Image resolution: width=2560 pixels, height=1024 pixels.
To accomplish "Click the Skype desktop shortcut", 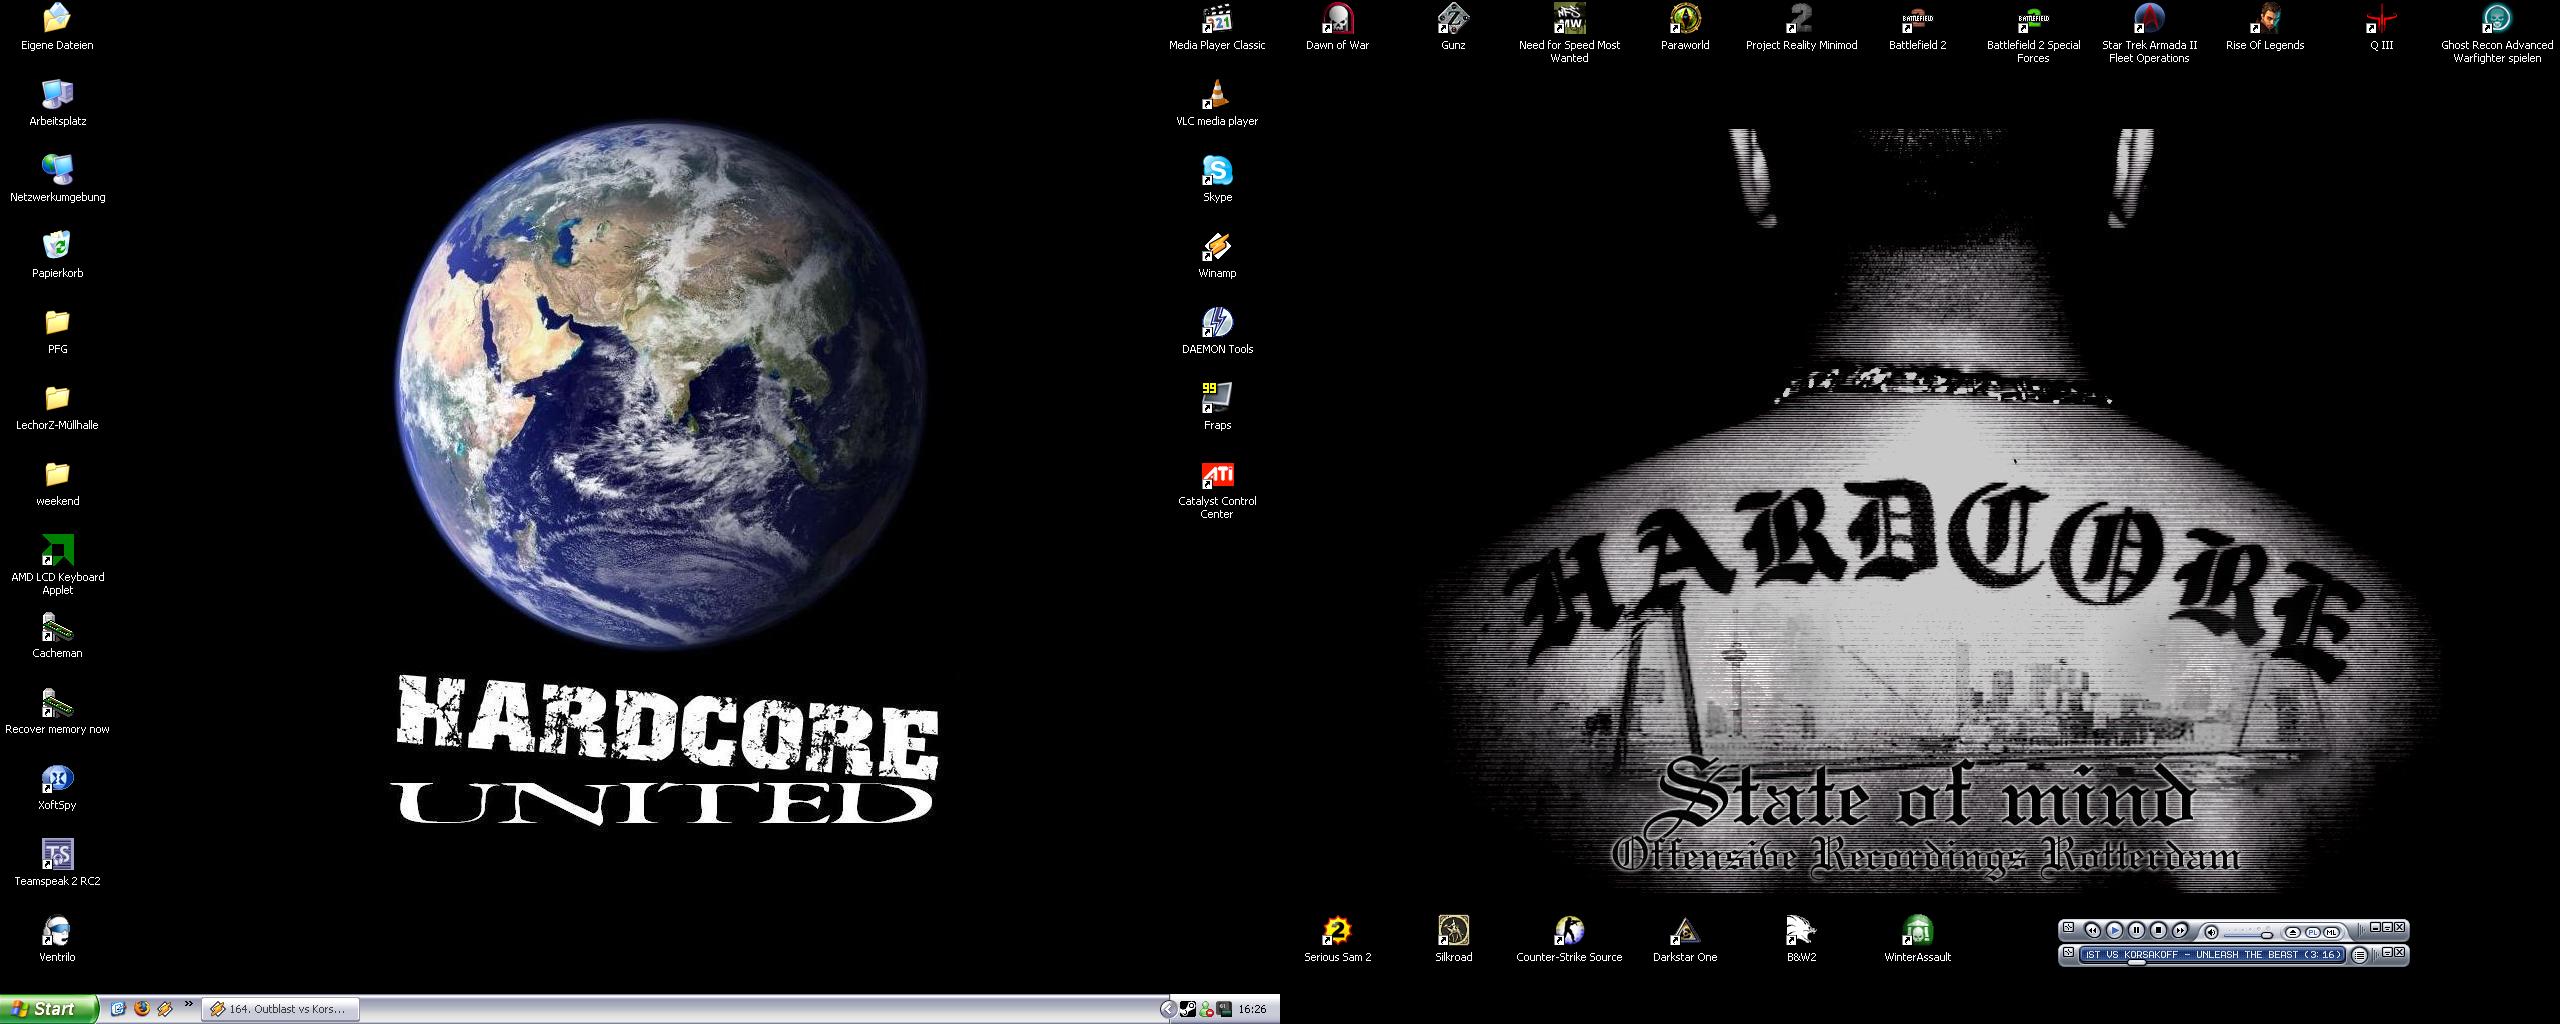I will (1217, 179).
